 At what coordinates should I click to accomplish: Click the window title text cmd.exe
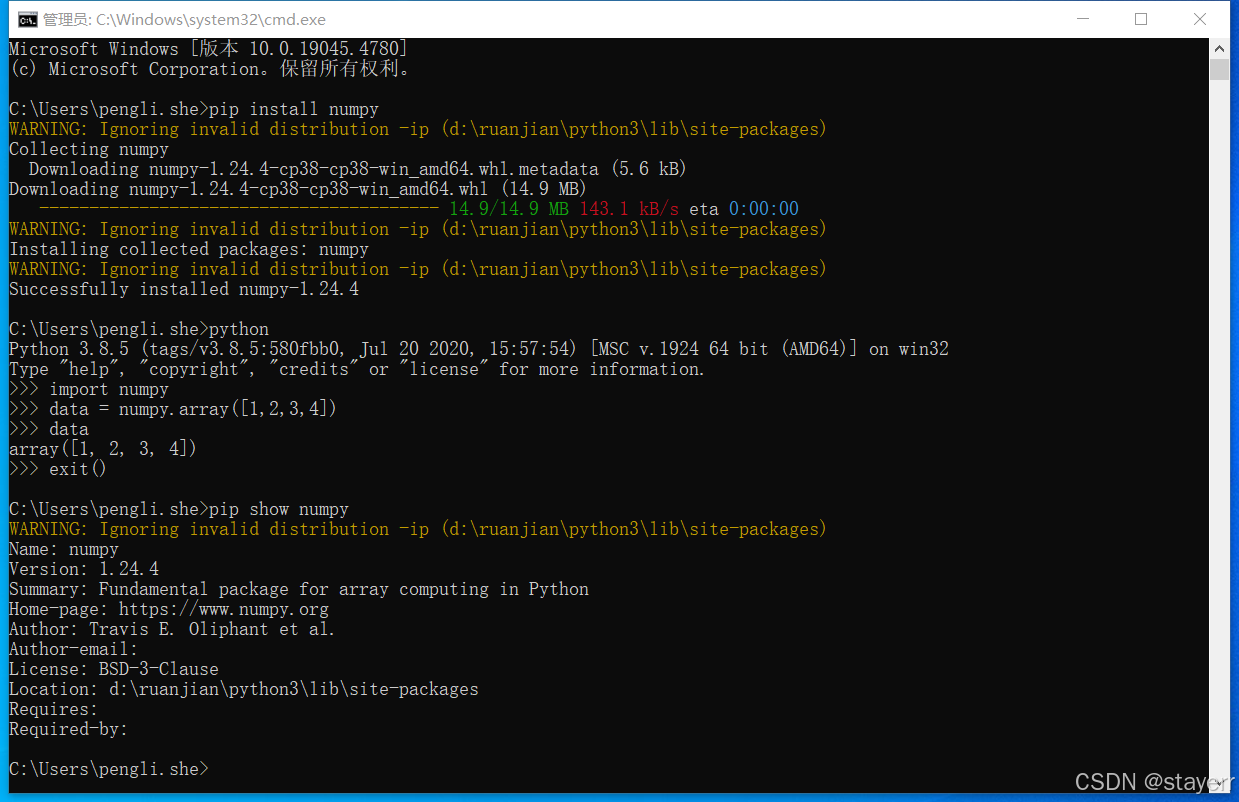pyautogui.click(x=184, y=19)
